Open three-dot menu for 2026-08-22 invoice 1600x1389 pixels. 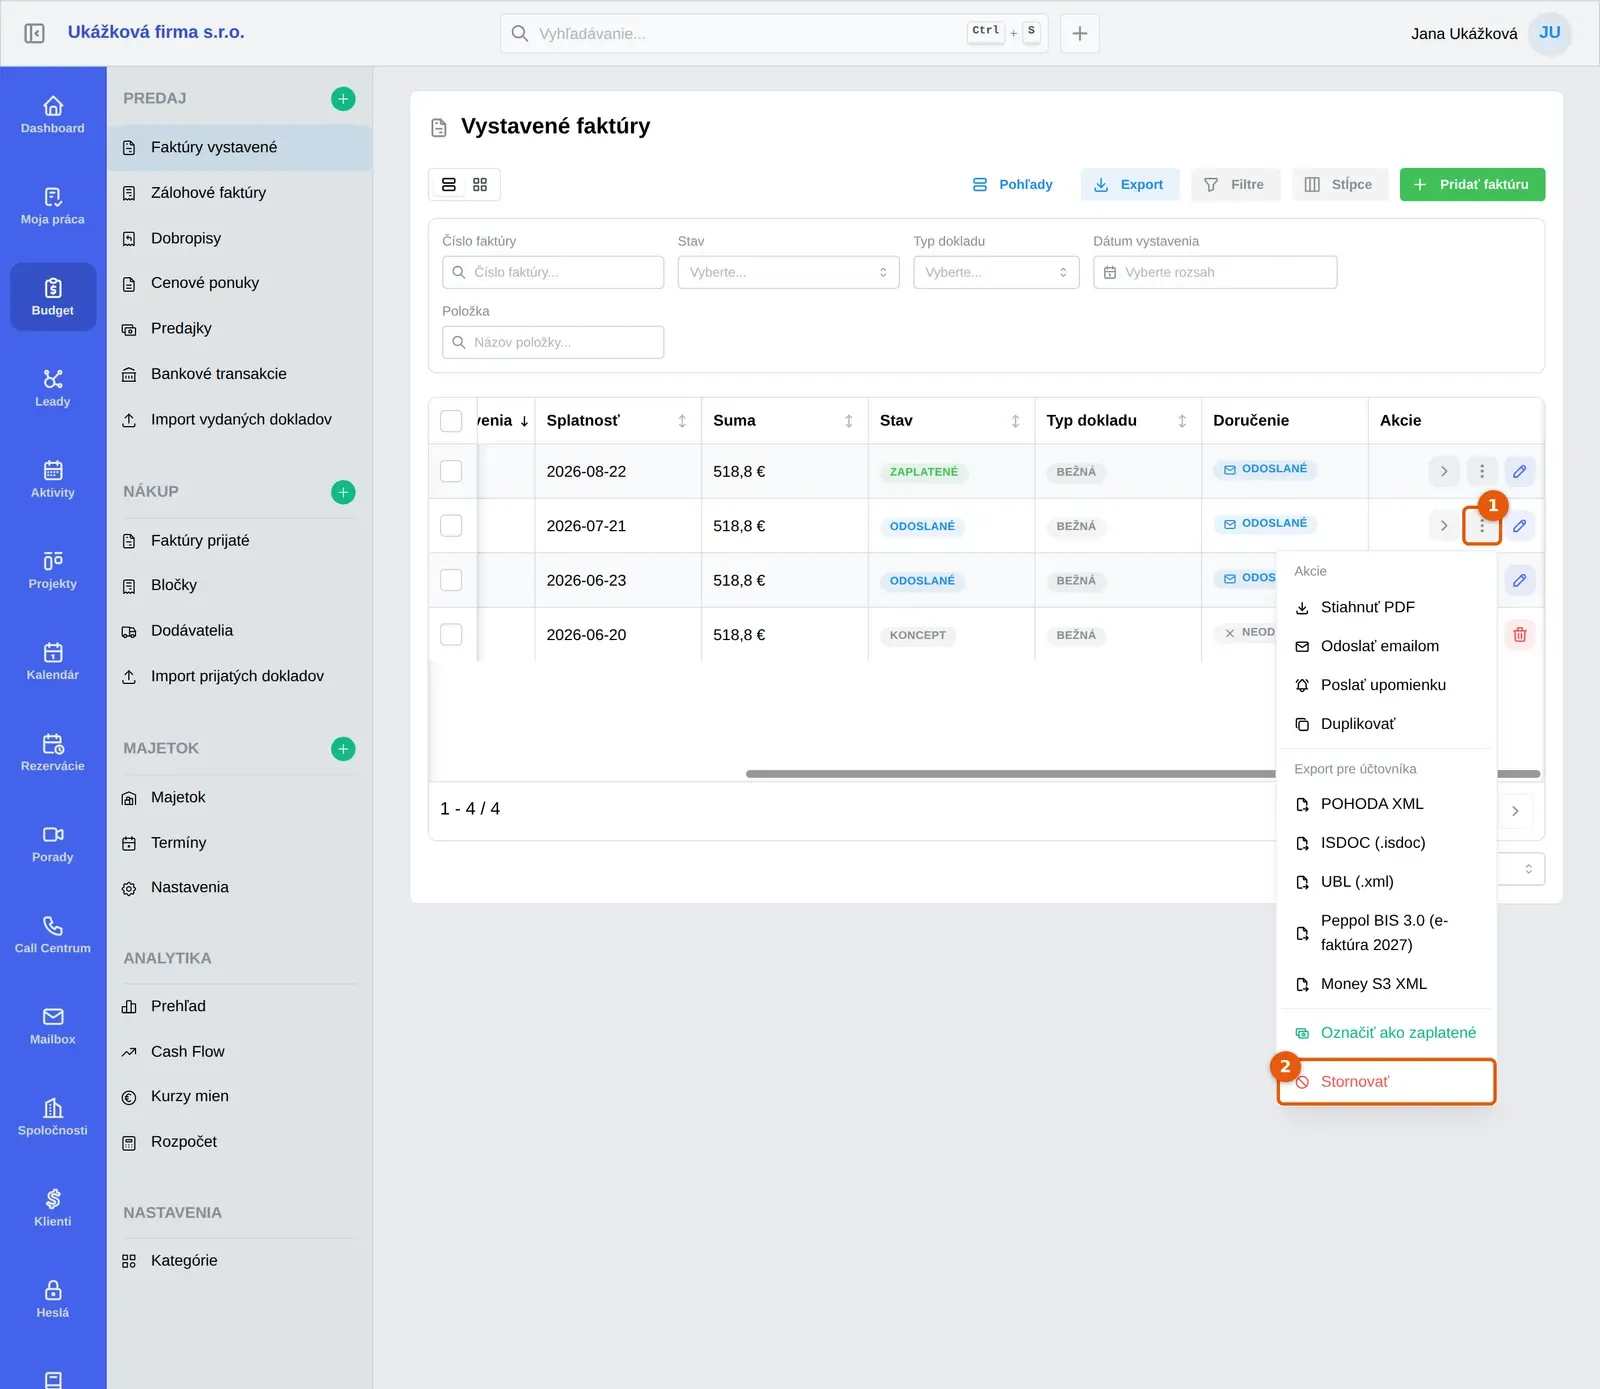point(1482,471)
